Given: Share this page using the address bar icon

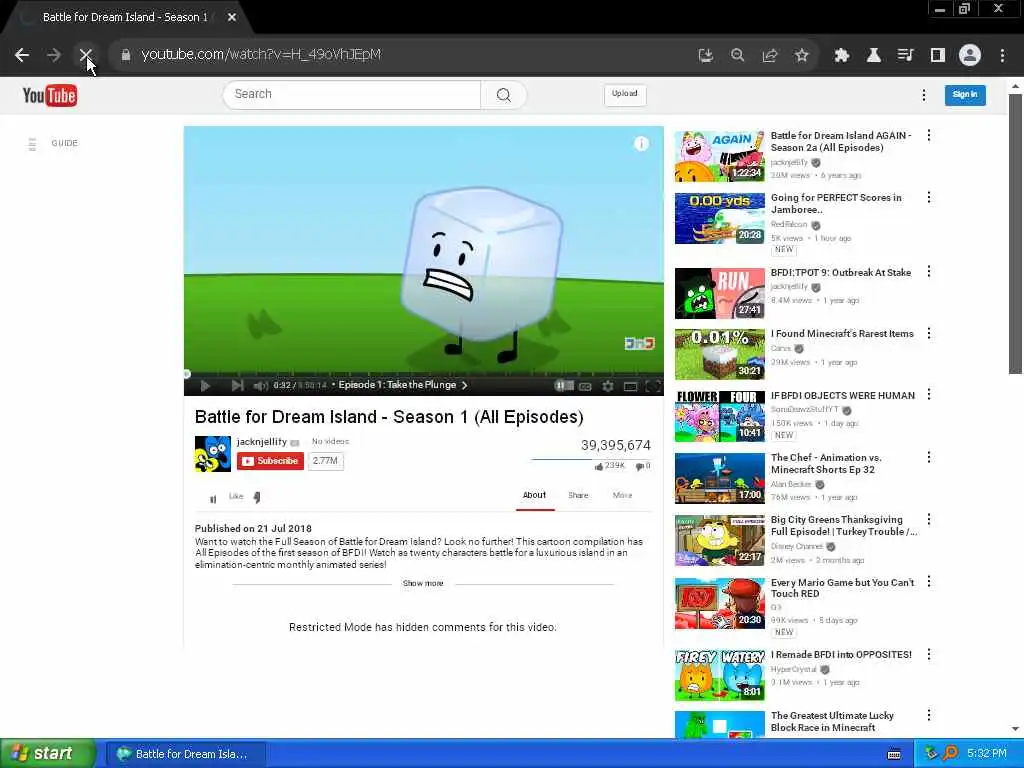Looking at the screenshot, I should 770,56.
